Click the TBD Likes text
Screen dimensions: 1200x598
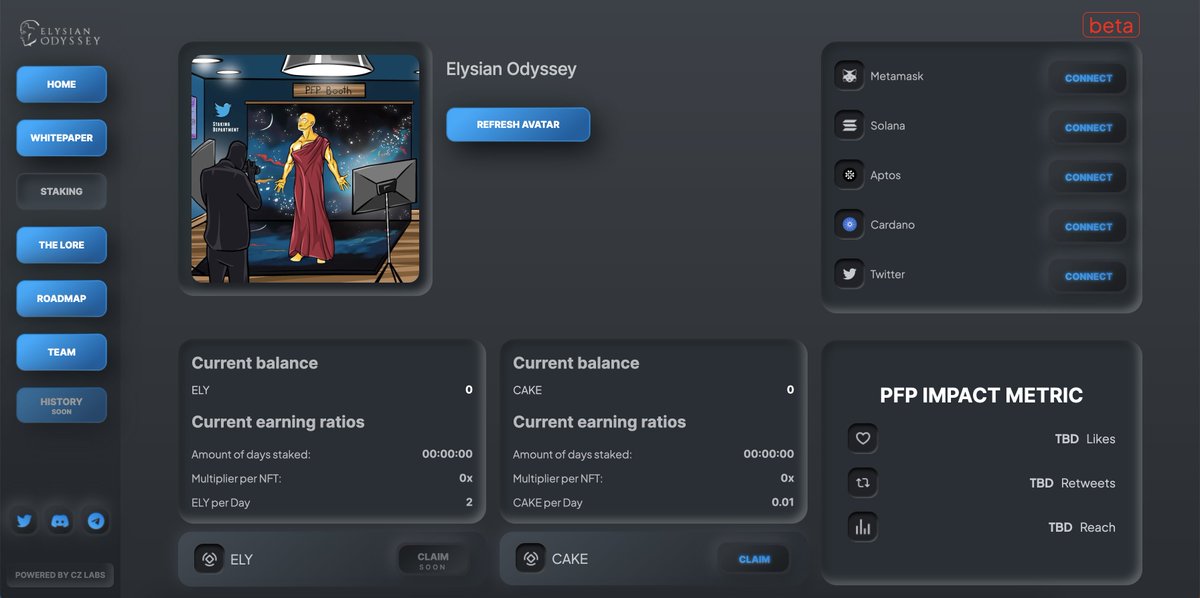[x=1085, y=439]
